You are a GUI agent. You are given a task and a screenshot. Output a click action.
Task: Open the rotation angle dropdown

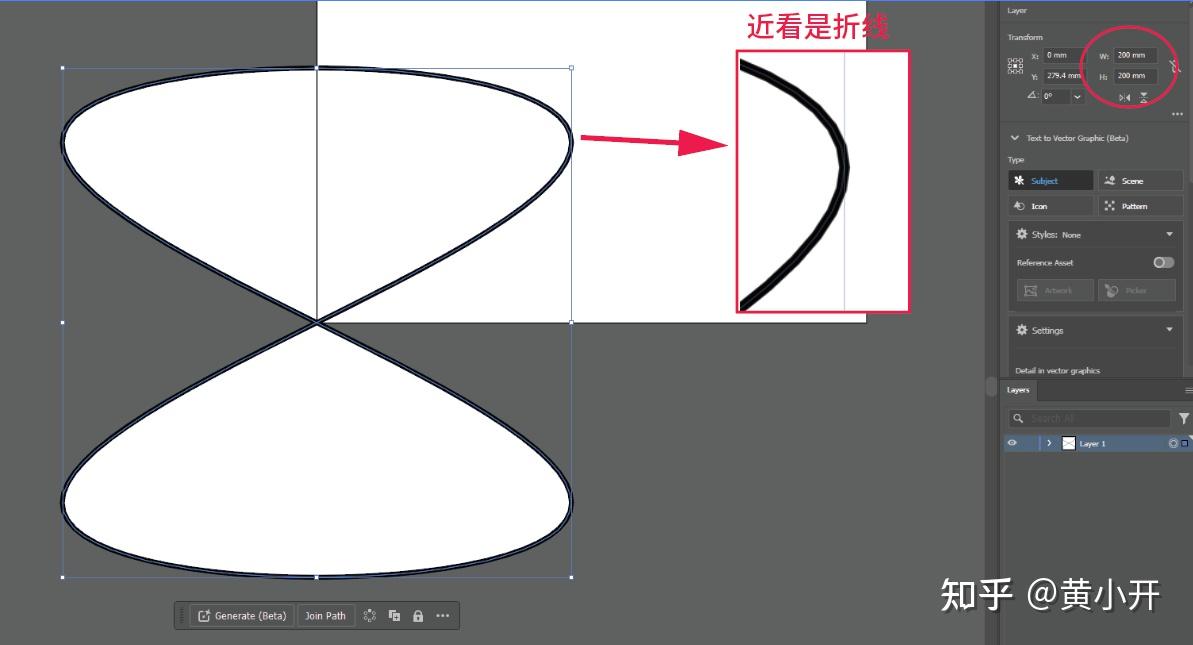tap(1077, 97)
